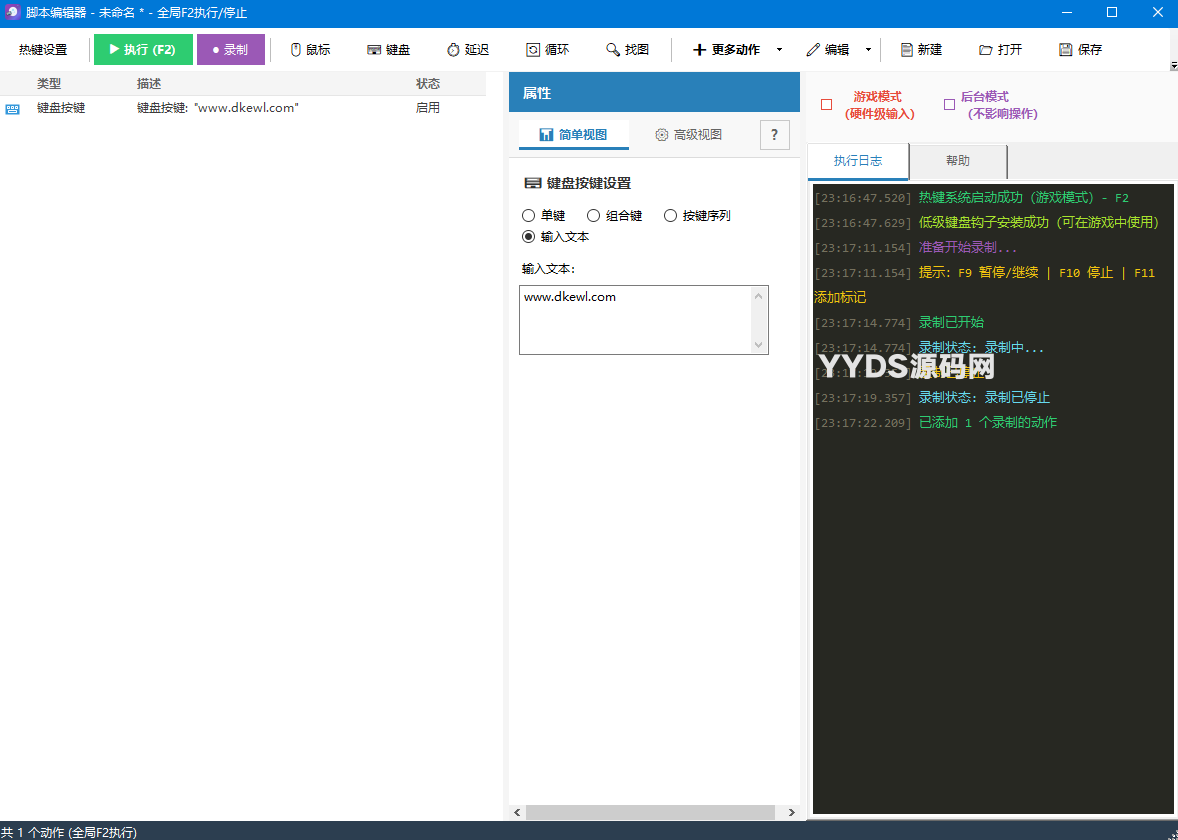Screen dimensions: 1178x840
Task: Start recording with the purple 录制 button
Action: pyautogui.click(x=230, y=50)
